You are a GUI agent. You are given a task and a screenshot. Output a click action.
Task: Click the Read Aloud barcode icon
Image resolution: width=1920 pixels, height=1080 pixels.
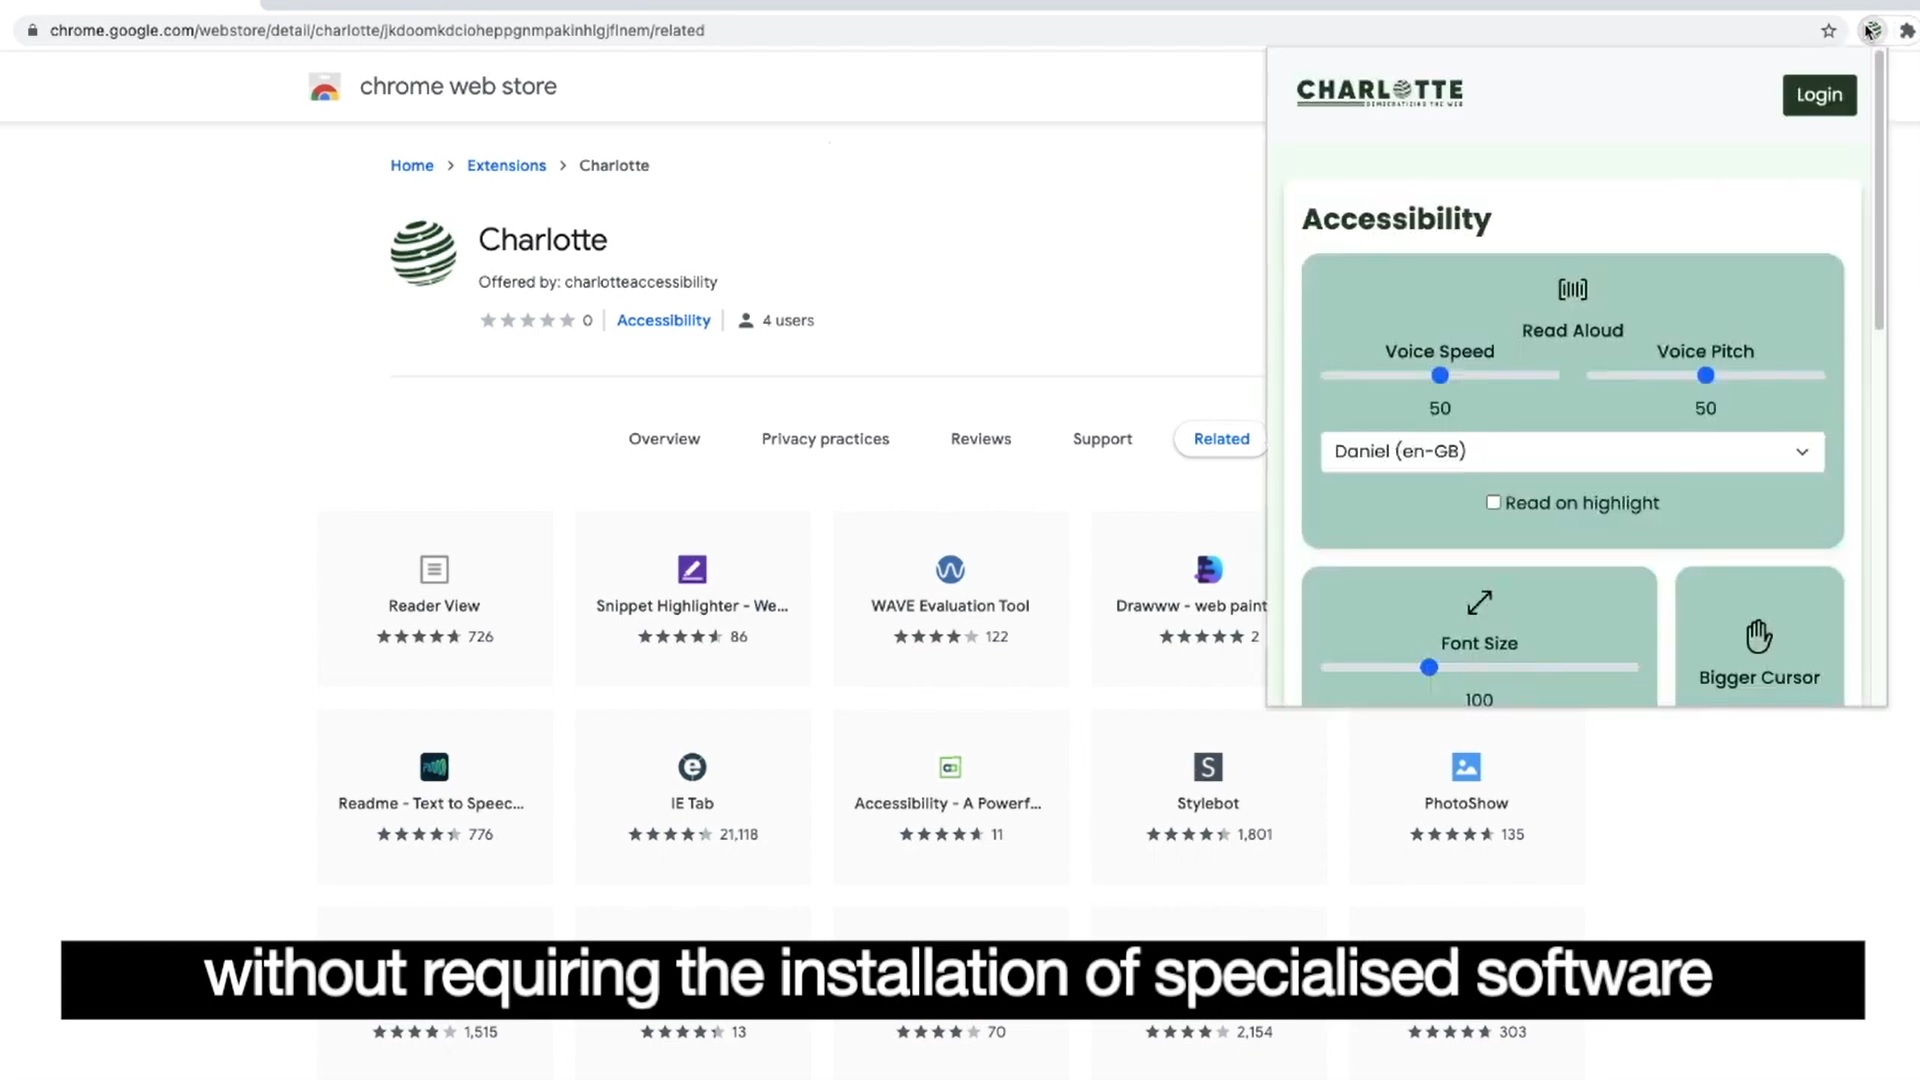click(x=1572, y=289)
